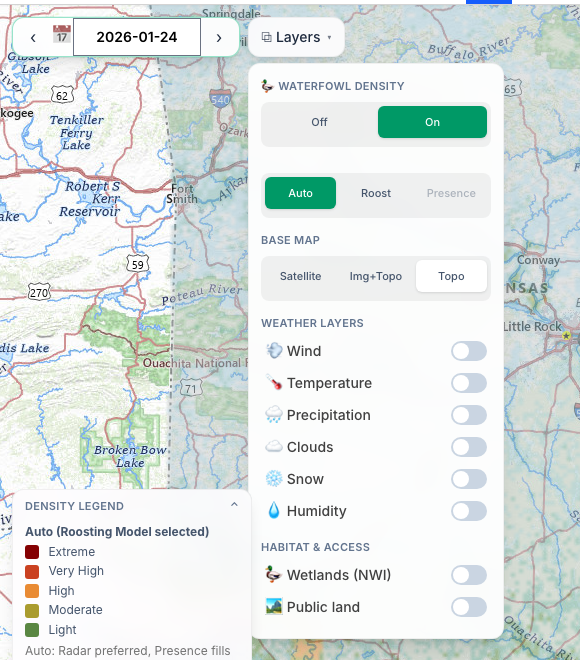Click the Fort Smith map label
This screenshot has width=580, height=660.
point(181,194)
